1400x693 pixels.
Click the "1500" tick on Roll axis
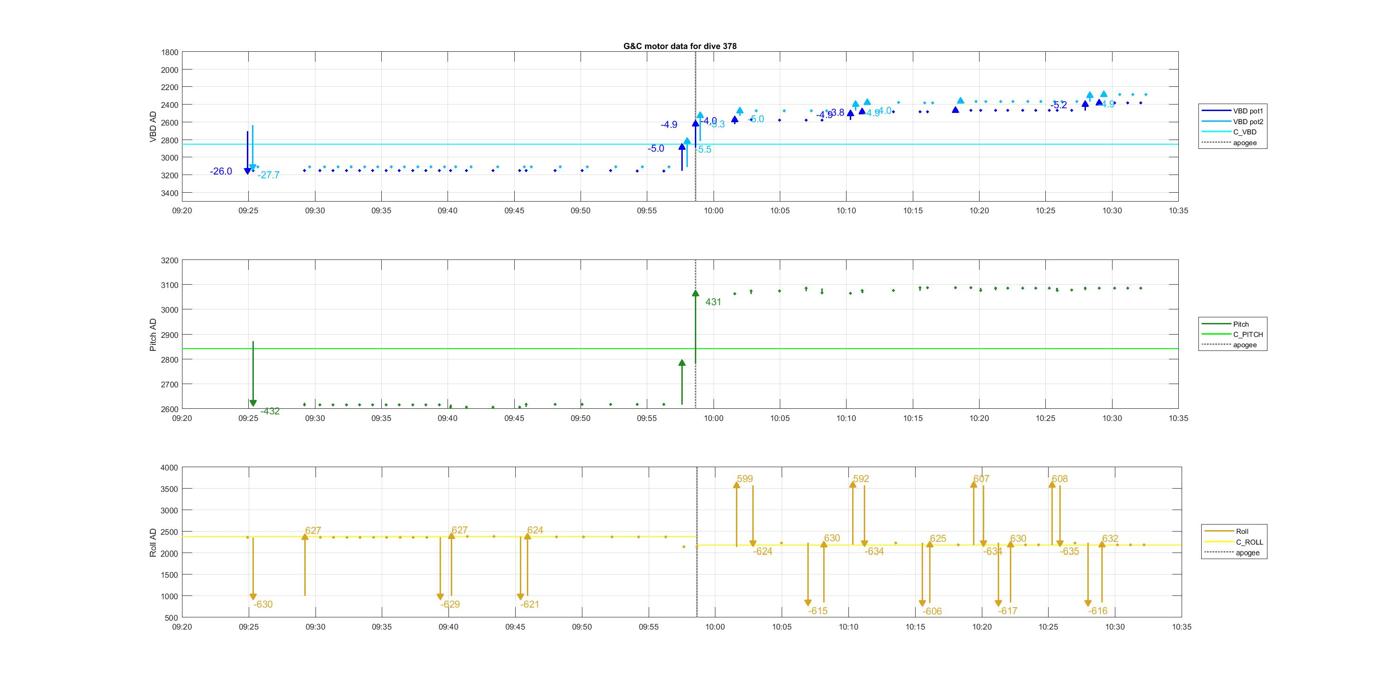(170, 575)
